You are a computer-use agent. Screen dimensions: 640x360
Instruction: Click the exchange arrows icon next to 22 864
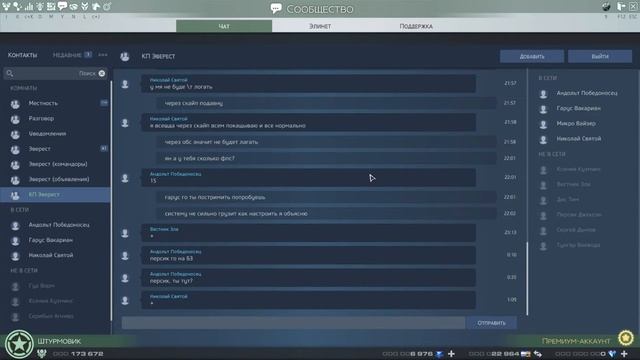(538, 354)
